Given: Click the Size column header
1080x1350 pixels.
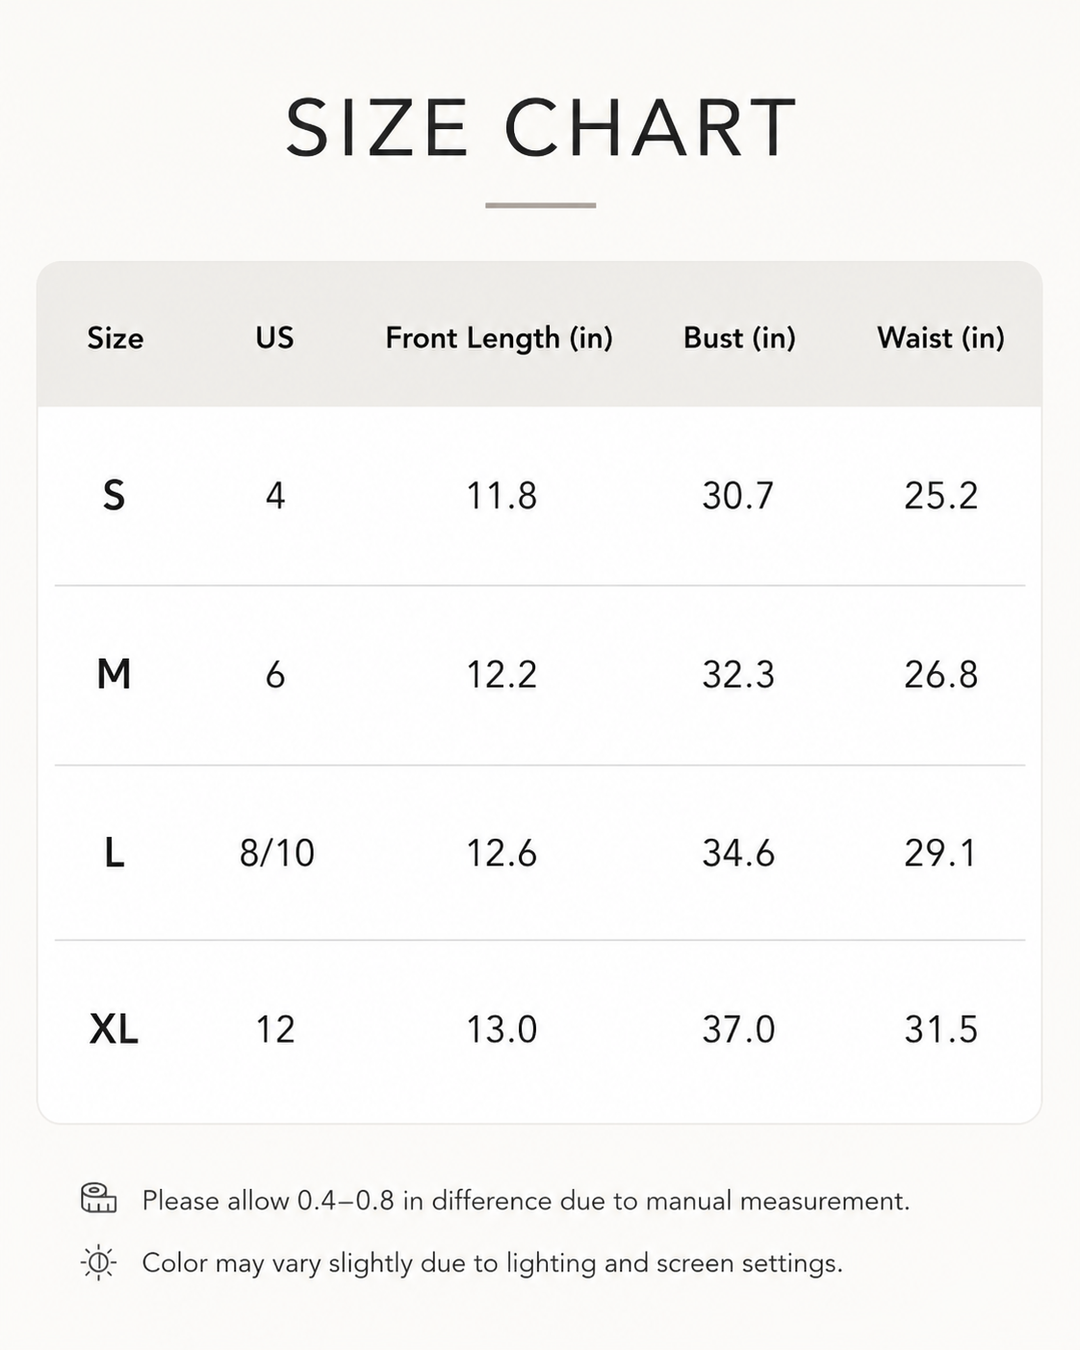Looking at the screenshot, I should pyautogui.click(x=115, y=338).
